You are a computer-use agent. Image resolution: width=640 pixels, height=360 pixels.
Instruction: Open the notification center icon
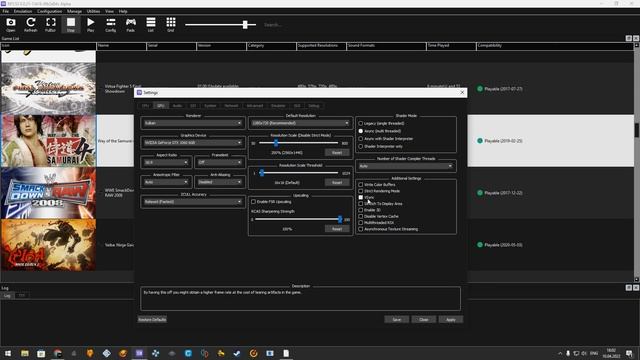point(629,353)
